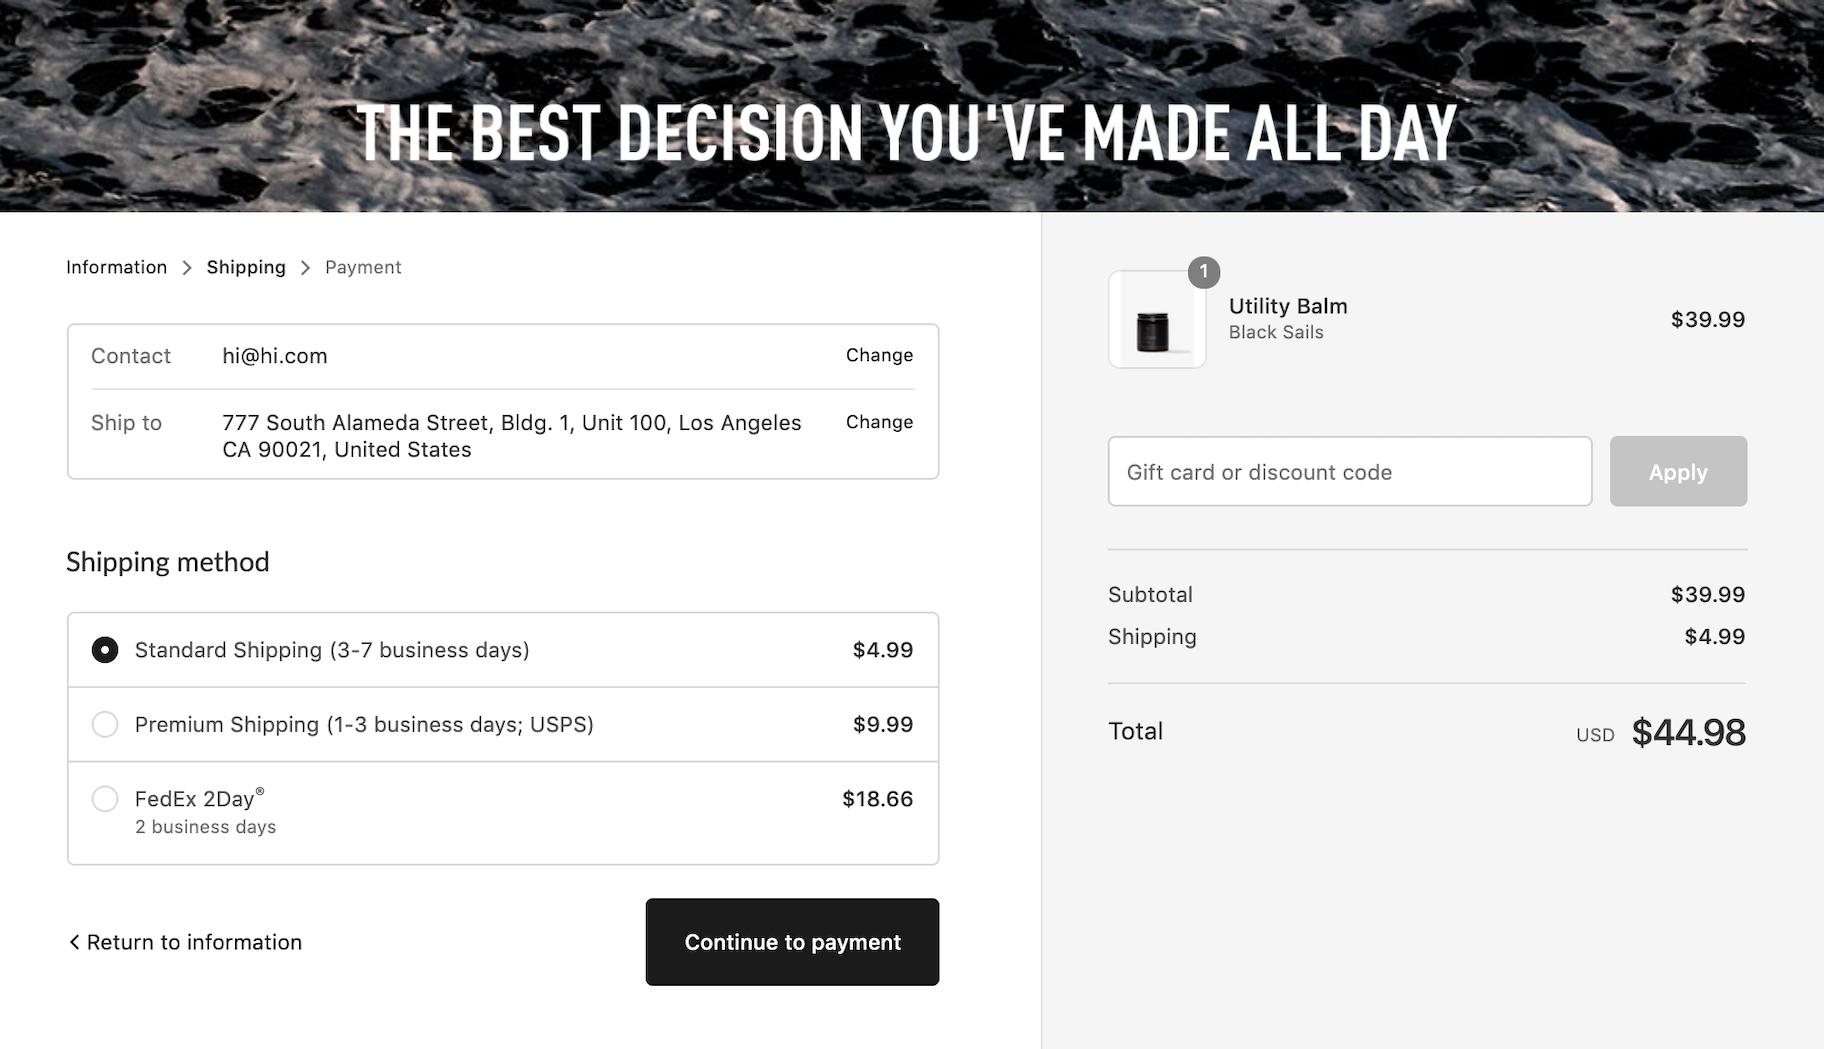Click the back chevron beside Return to information
1824x1049 pixels.
[74, 942]
